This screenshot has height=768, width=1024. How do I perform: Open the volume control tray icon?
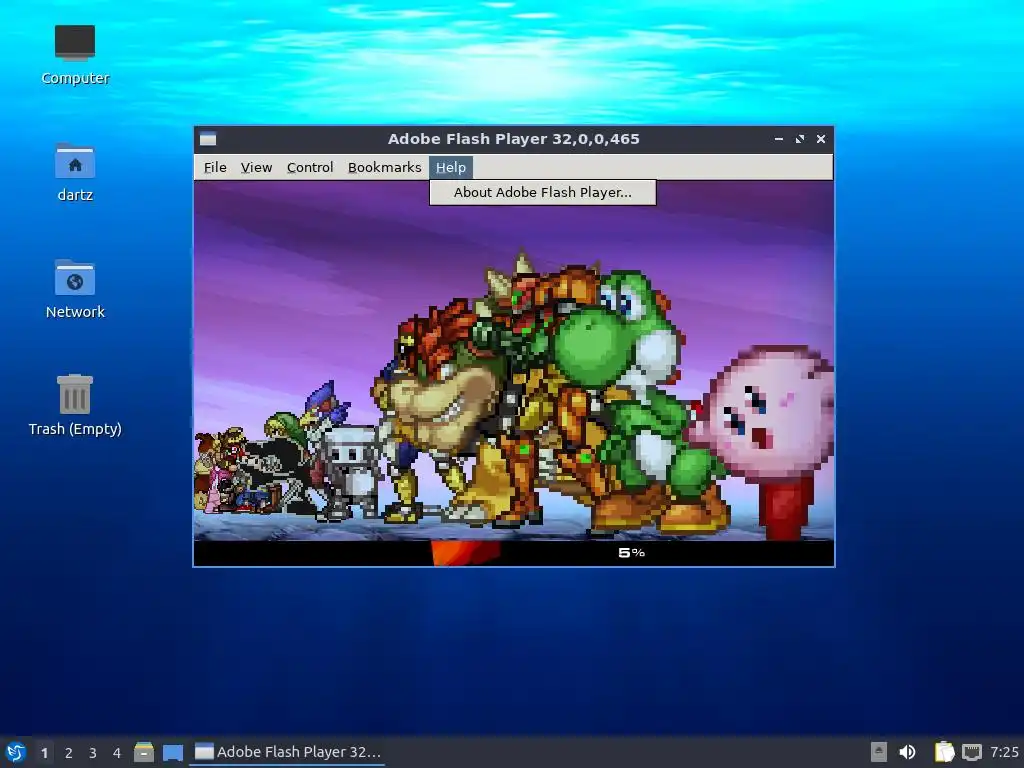(x=907, y=752)
